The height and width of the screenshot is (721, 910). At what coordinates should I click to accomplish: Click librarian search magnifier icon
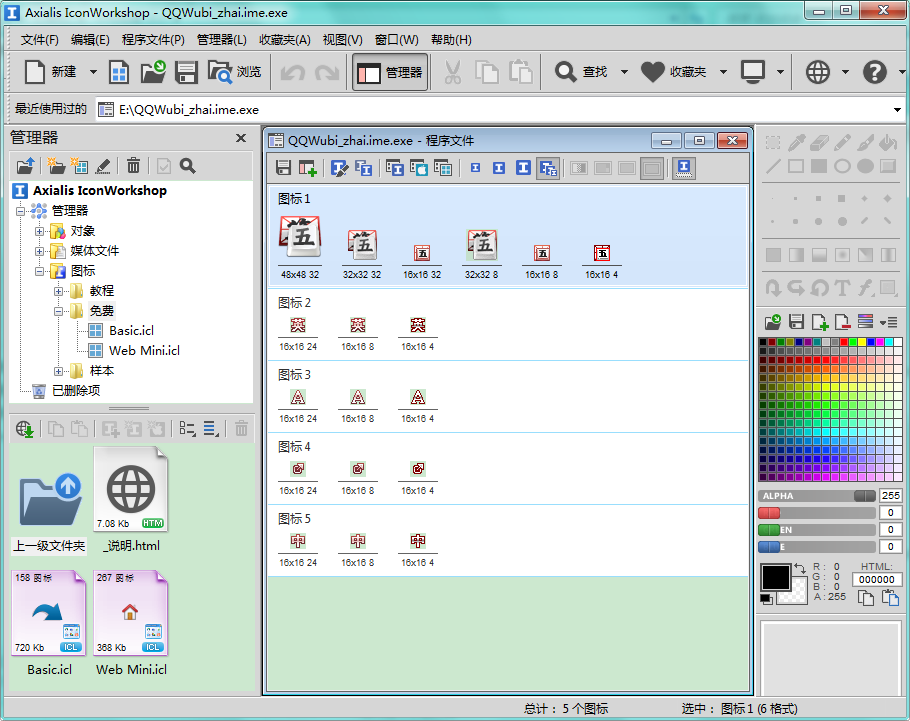click(x=187, y=166)
